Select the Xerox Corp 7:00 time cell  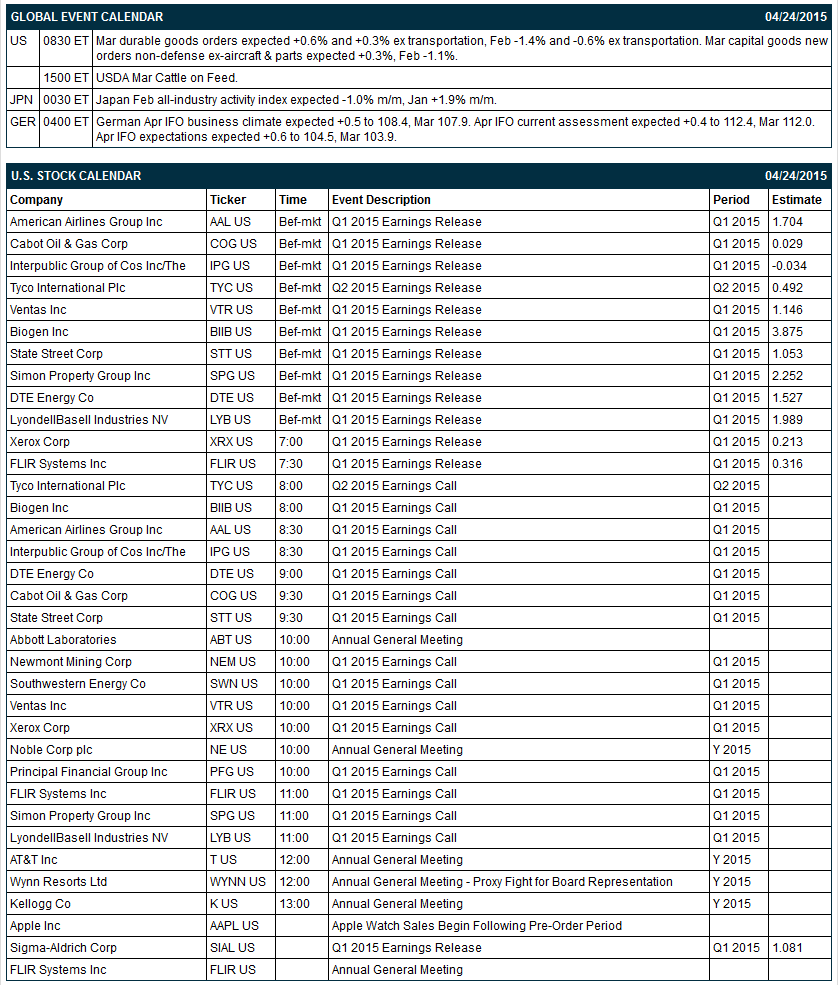point(302,442)
